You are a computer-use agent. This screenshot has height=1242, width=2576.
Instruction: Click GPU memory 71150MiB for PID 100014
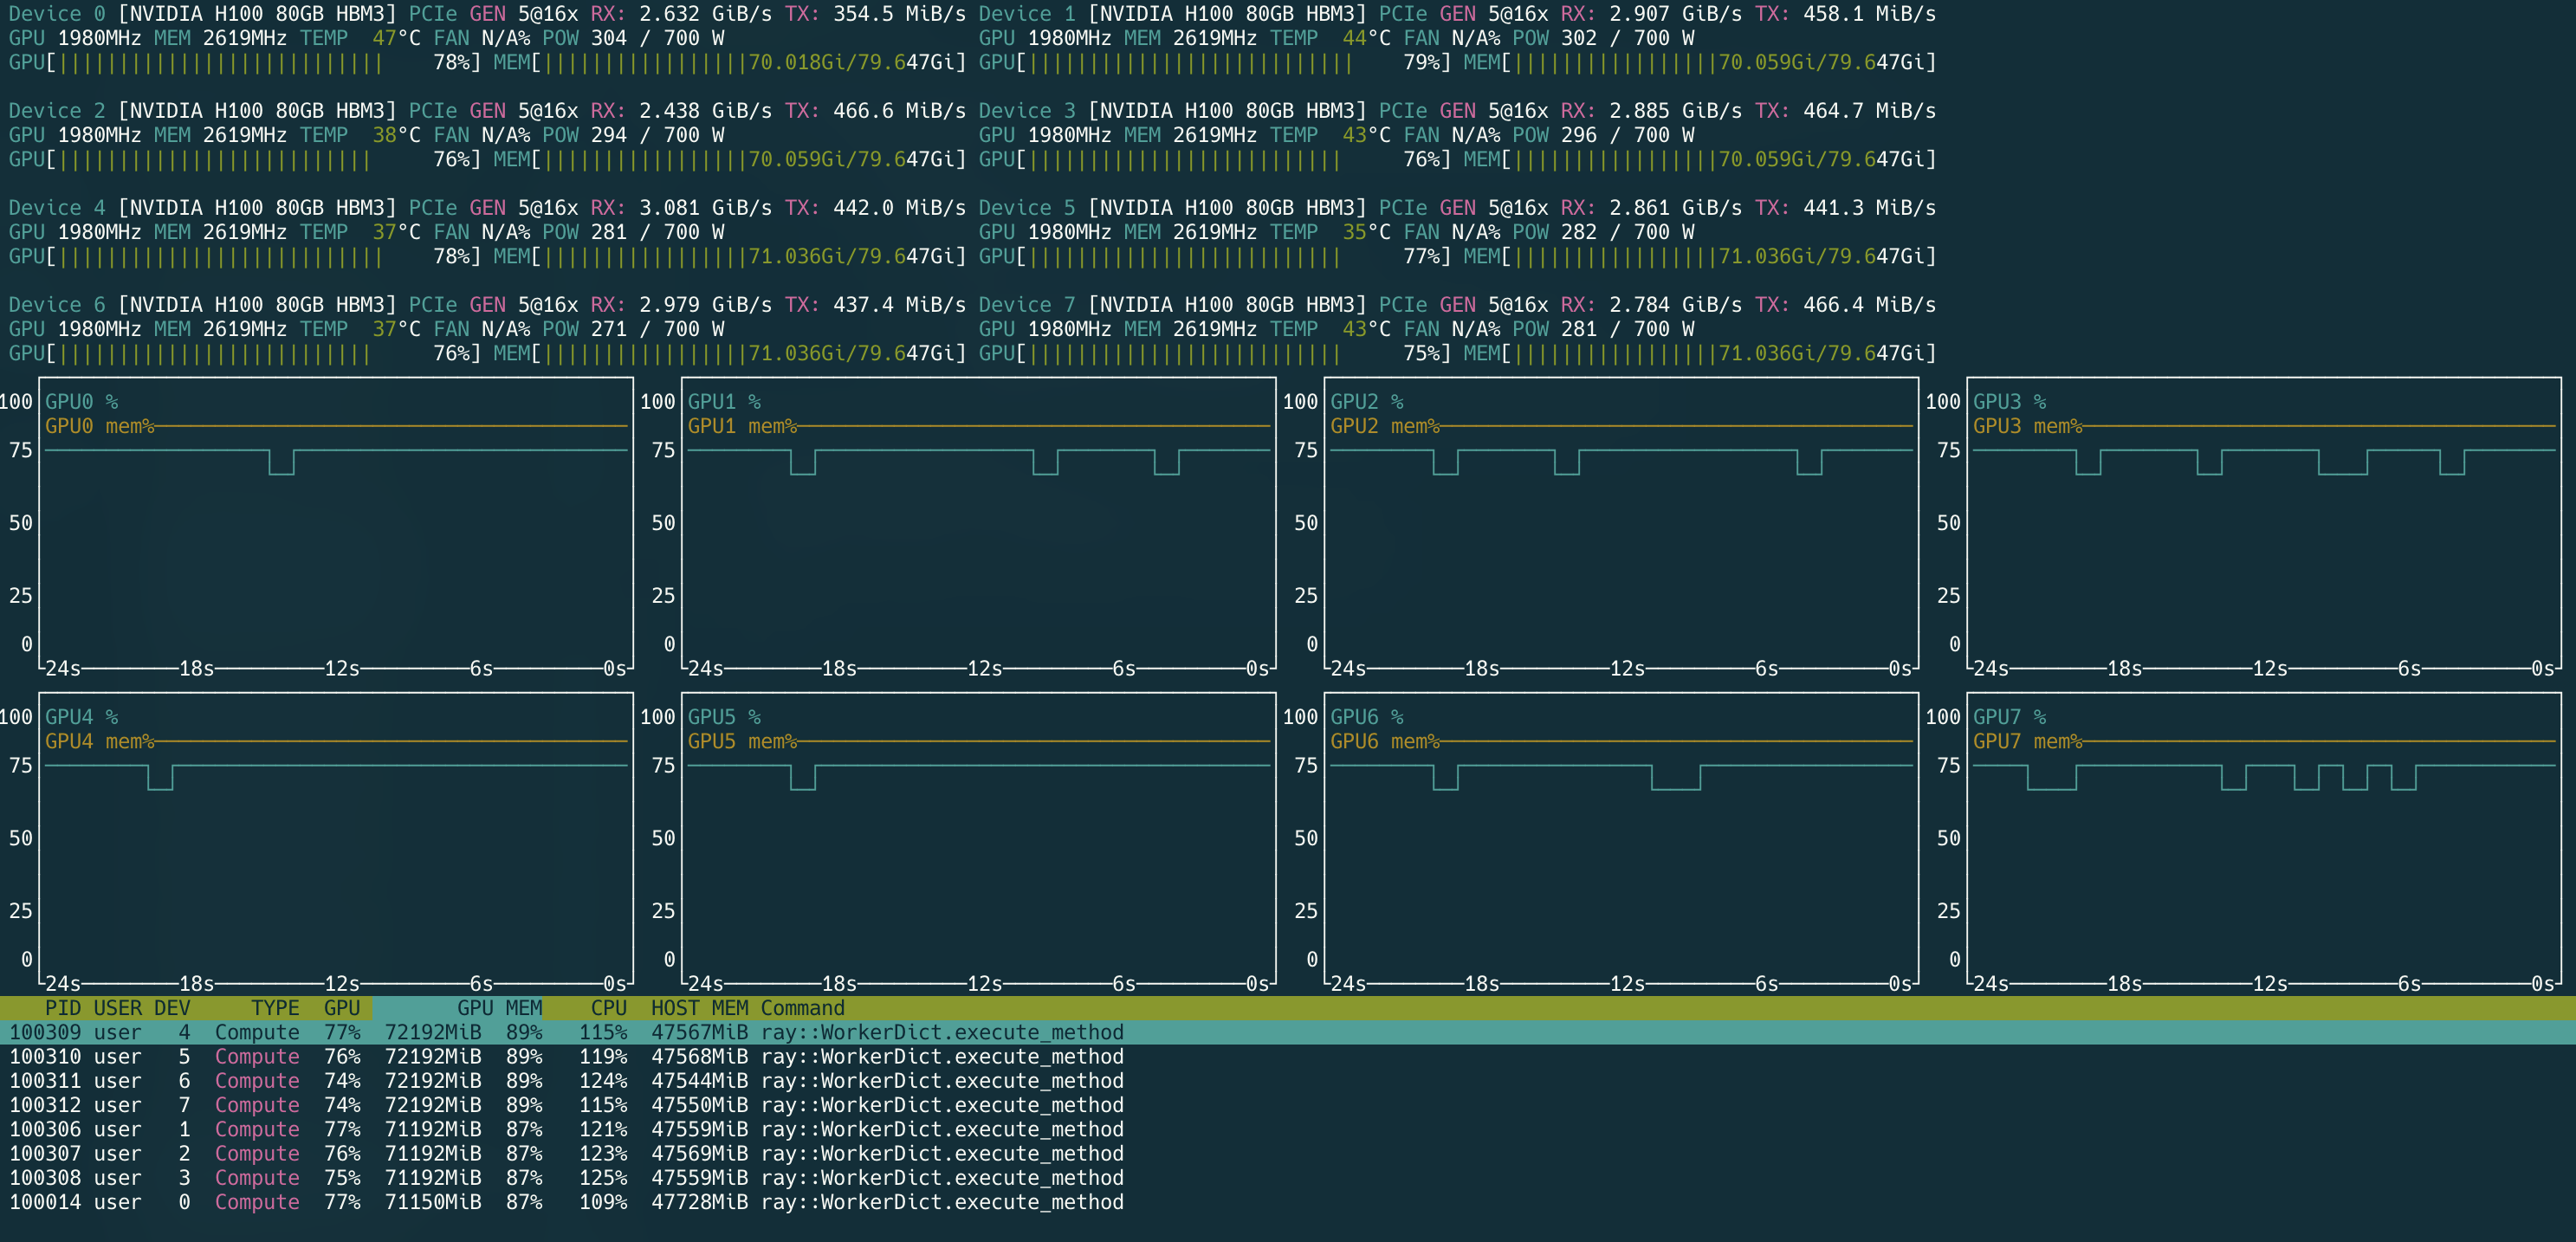433,1202
